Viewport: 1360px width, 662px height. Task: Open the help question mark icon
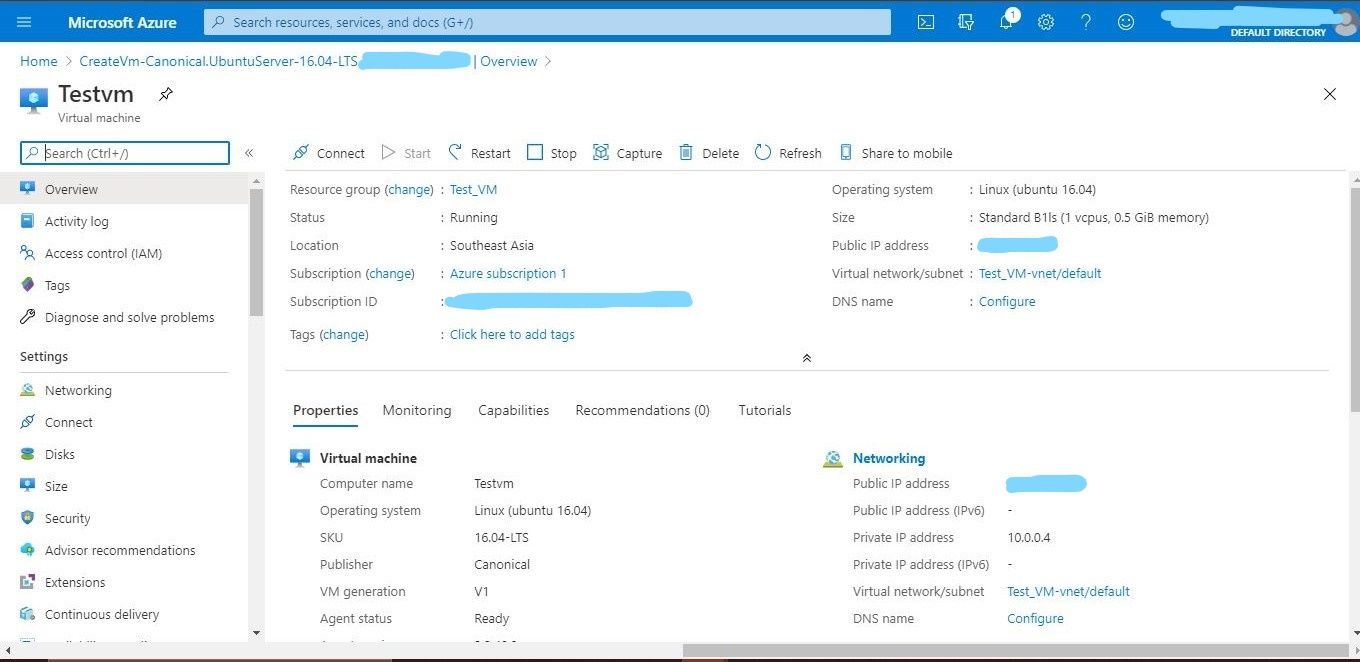click(1086, 21)
